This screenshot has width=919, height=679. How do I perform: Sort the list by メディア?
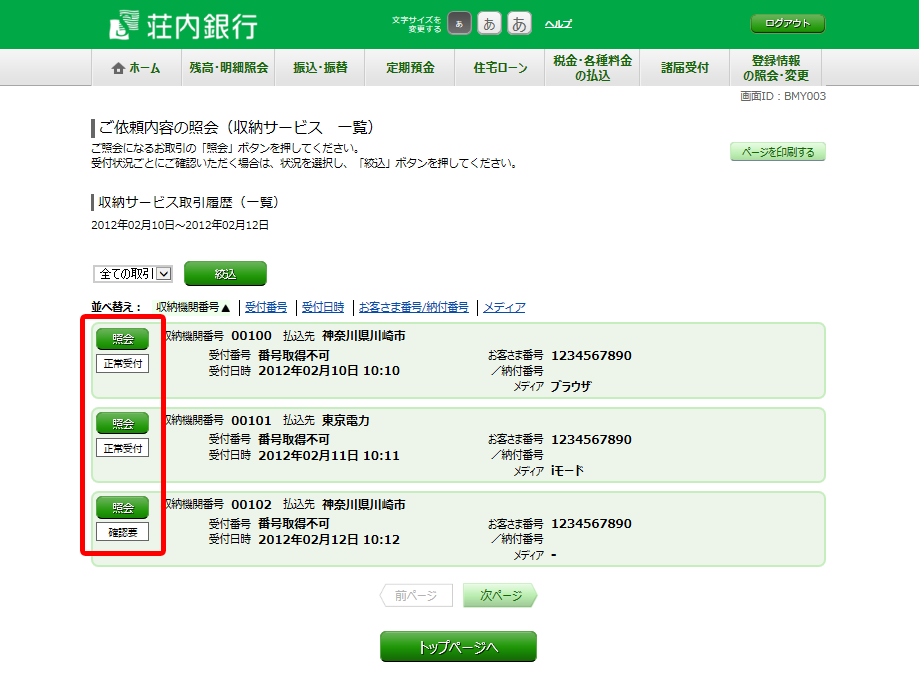click(504, 308)
